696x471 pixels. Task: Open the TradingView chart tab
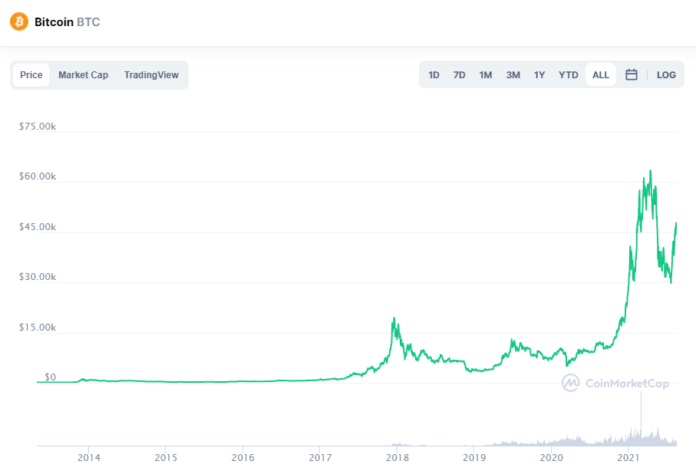(x=151, y=75)
